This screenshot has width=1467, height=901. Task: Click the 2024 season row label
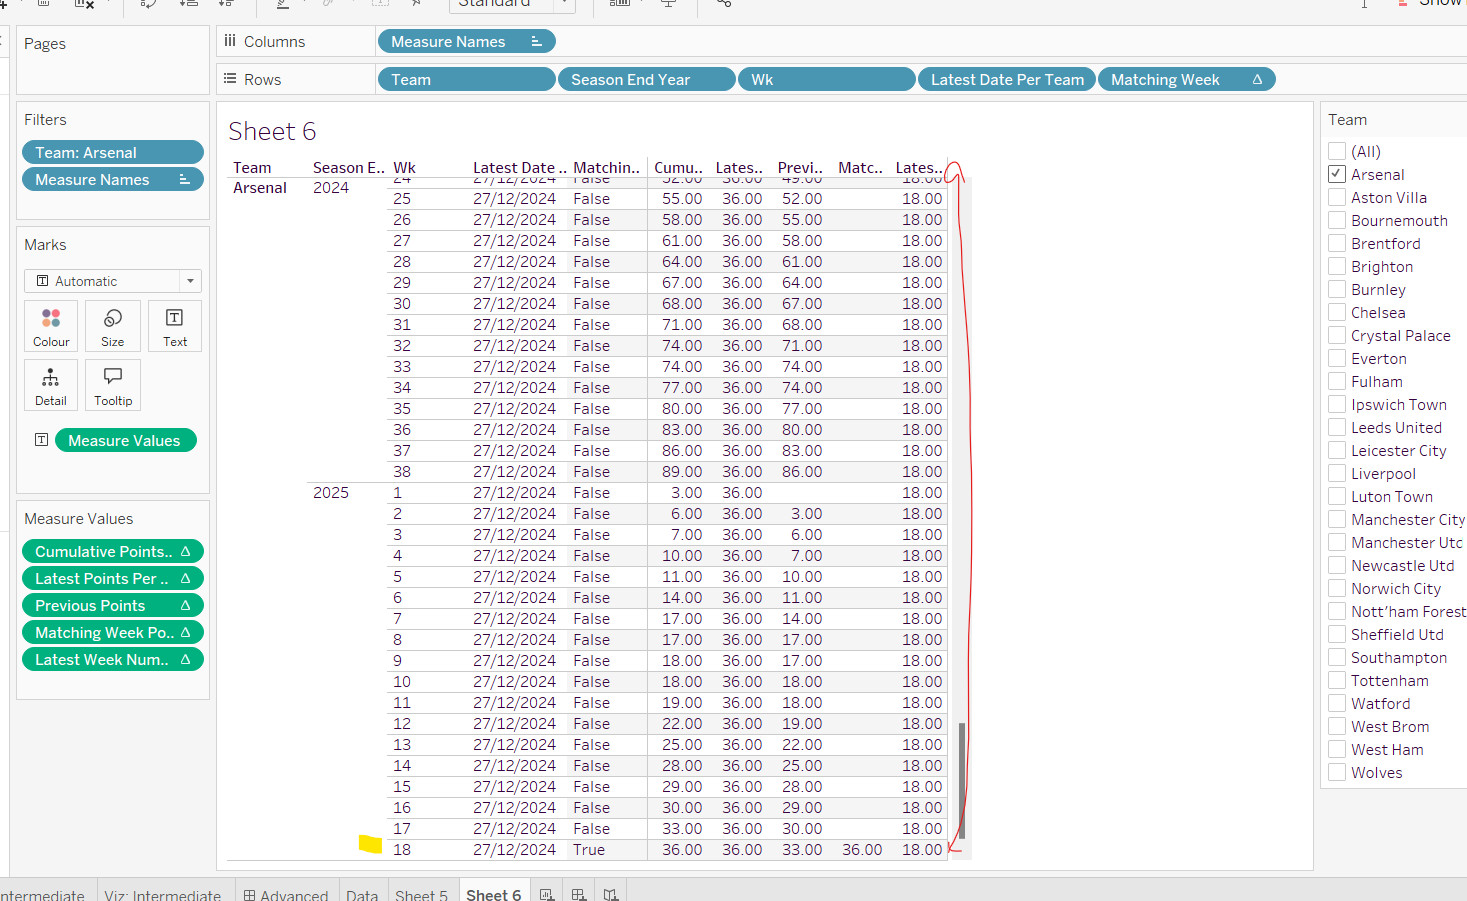click(331, 187)
